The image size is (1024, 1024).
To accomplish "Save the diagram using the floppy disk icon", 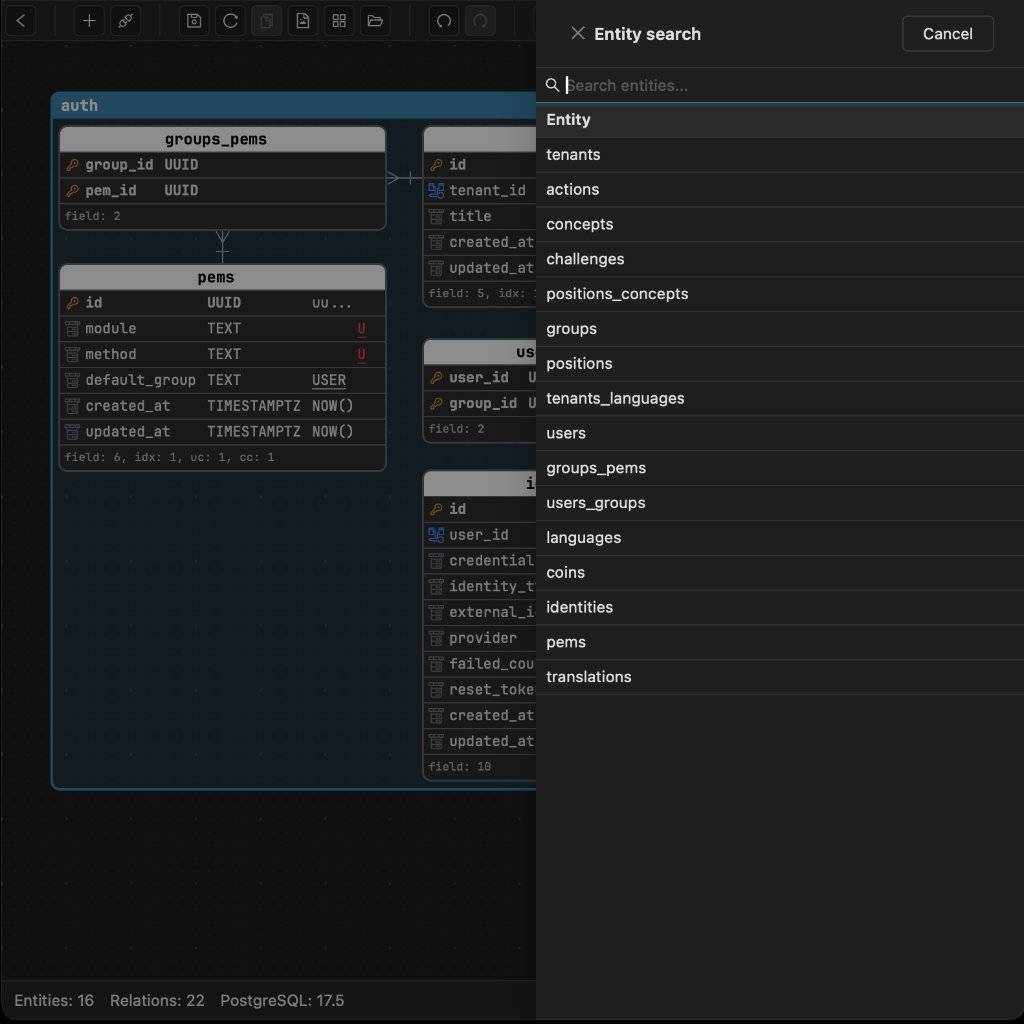I will pyautogui.click(x=194, y=21).
